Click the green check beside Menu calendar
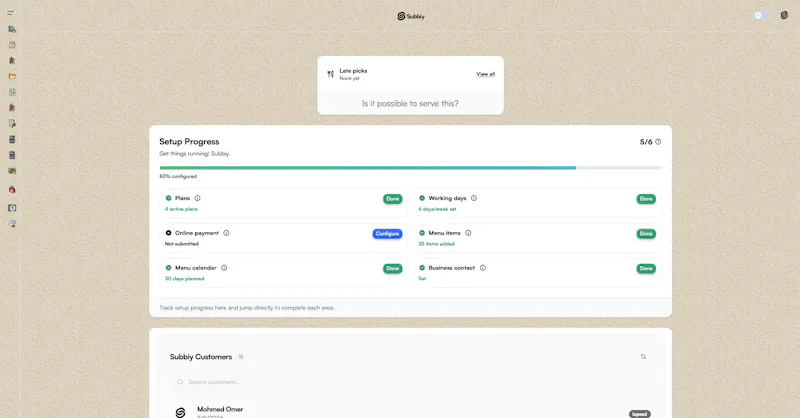Image resolution: width=800 pixels, height=418 pixels. [168, 267]
